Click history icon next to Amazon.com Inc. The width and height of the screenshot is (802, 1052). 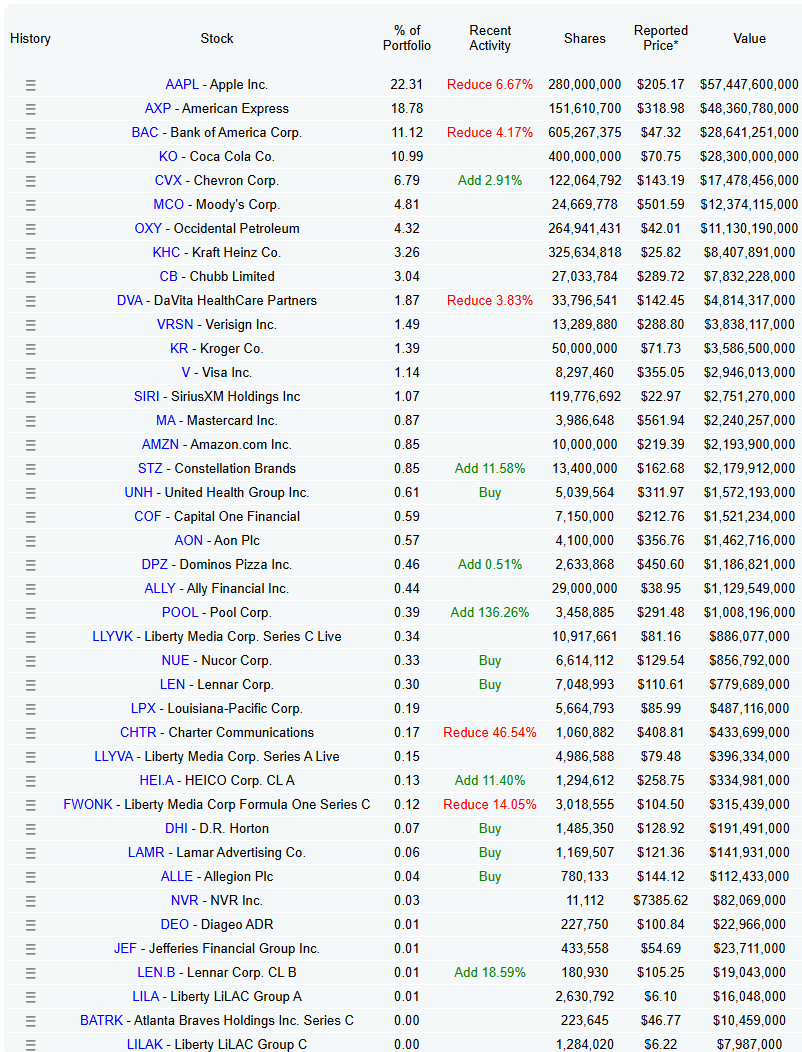coord(30,445)
